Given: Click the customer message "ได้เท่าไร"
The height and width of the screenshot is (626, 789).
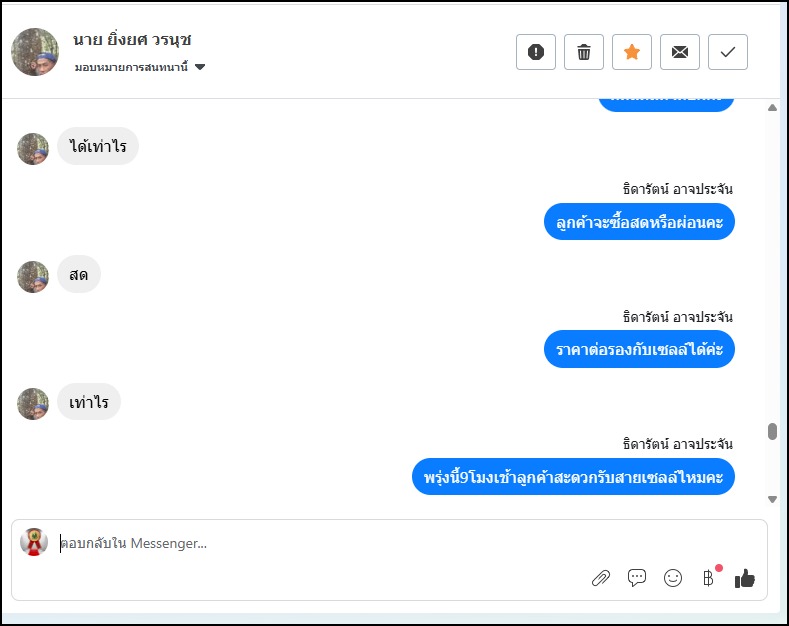Looking at the screenshot, I should tap(97, 148).
